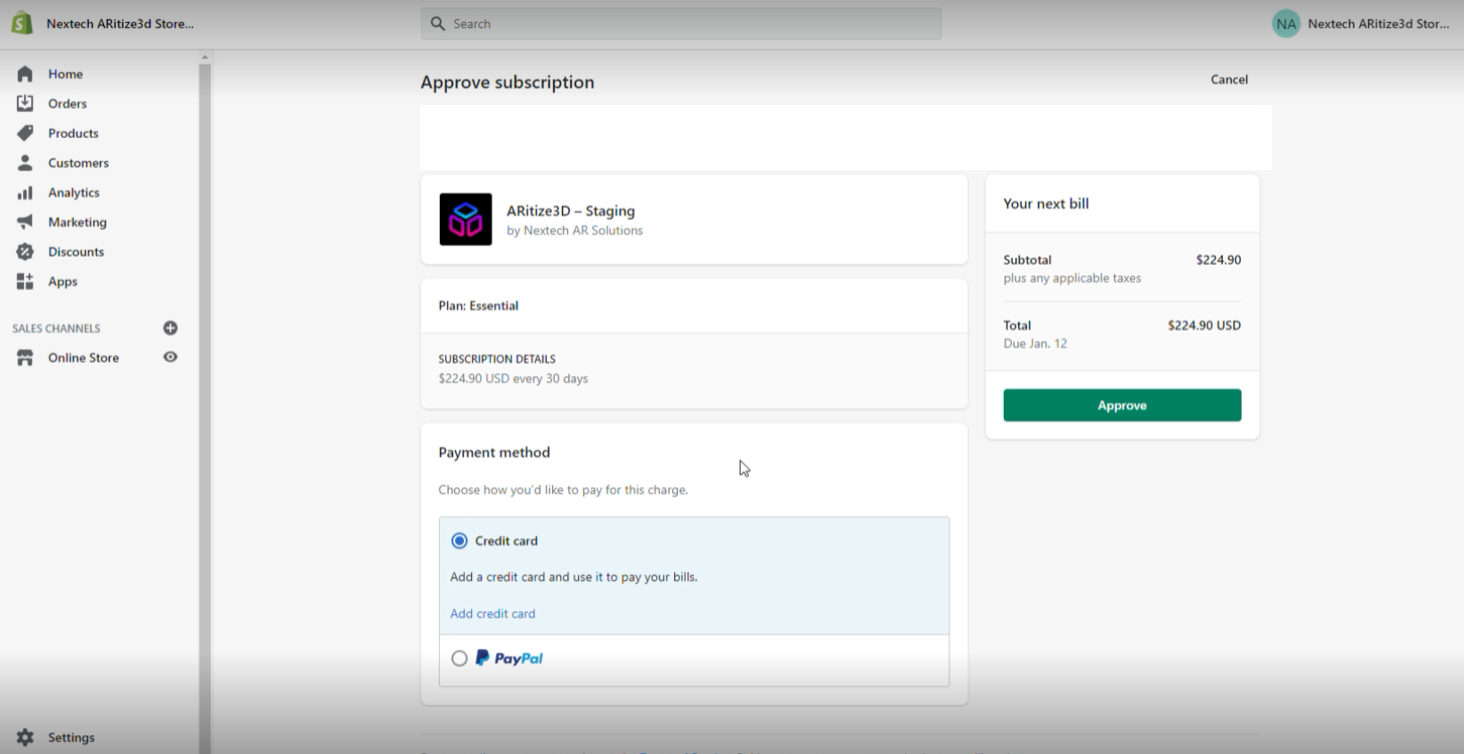
Task: Click the store name in top left
Action: pos(120,24)
